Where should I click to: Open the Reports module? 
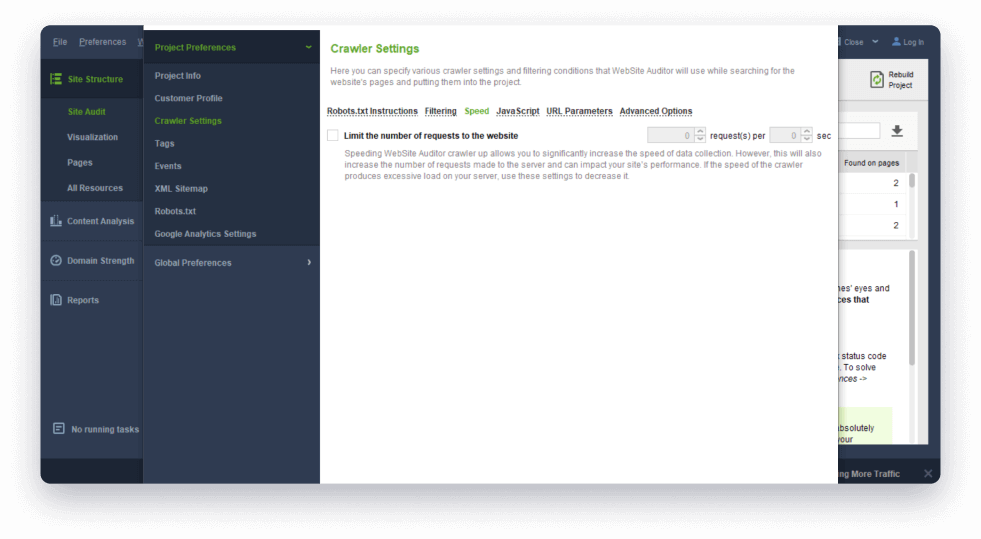83,300
